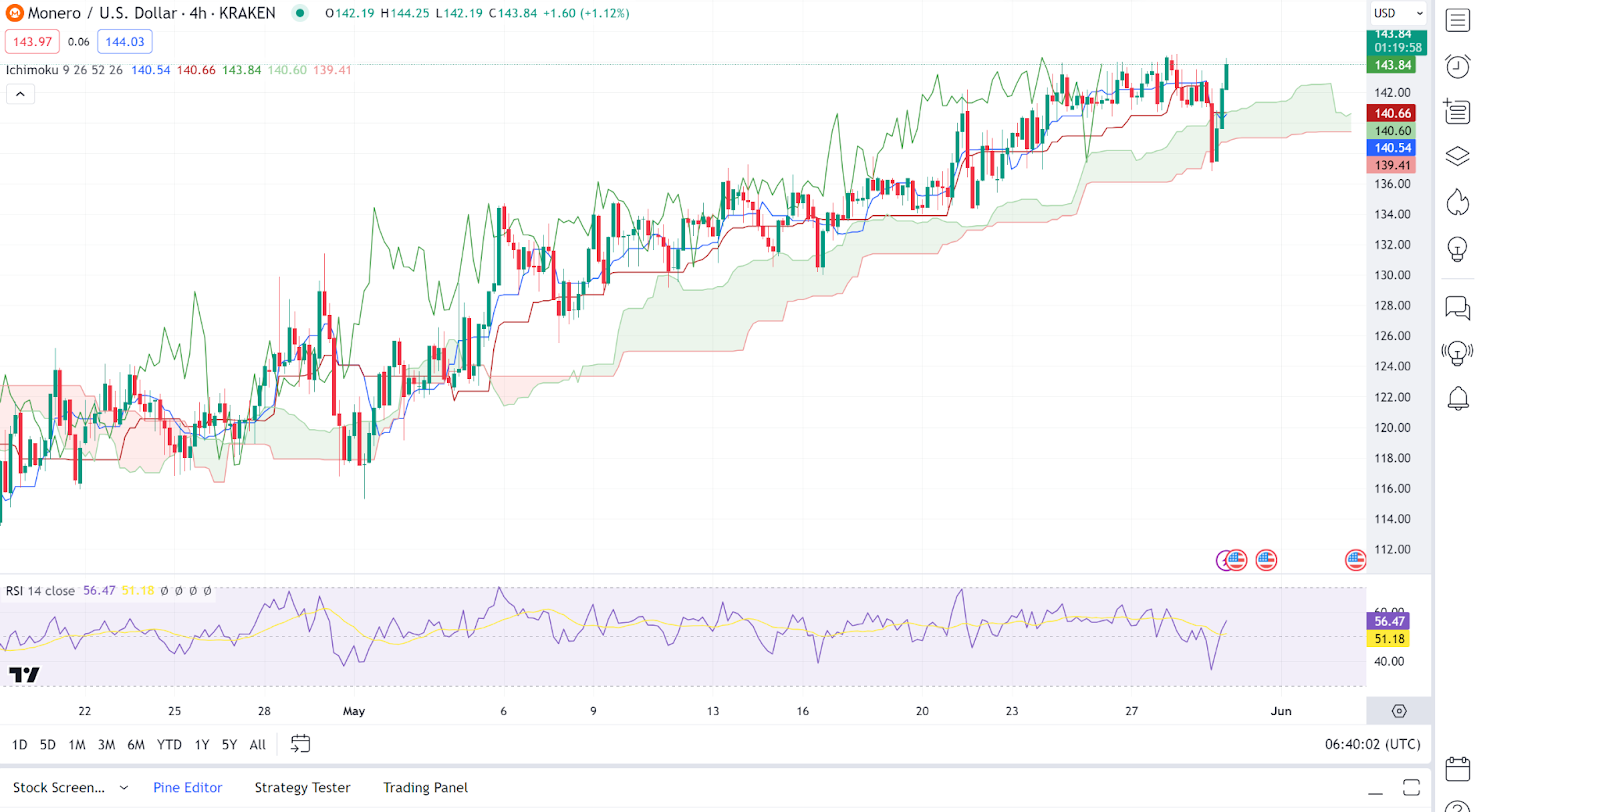The height and width of the screenshot is (812, 1600).
Task: Switch to the Strategy Tester tab
Action: (x=302, y=788)
